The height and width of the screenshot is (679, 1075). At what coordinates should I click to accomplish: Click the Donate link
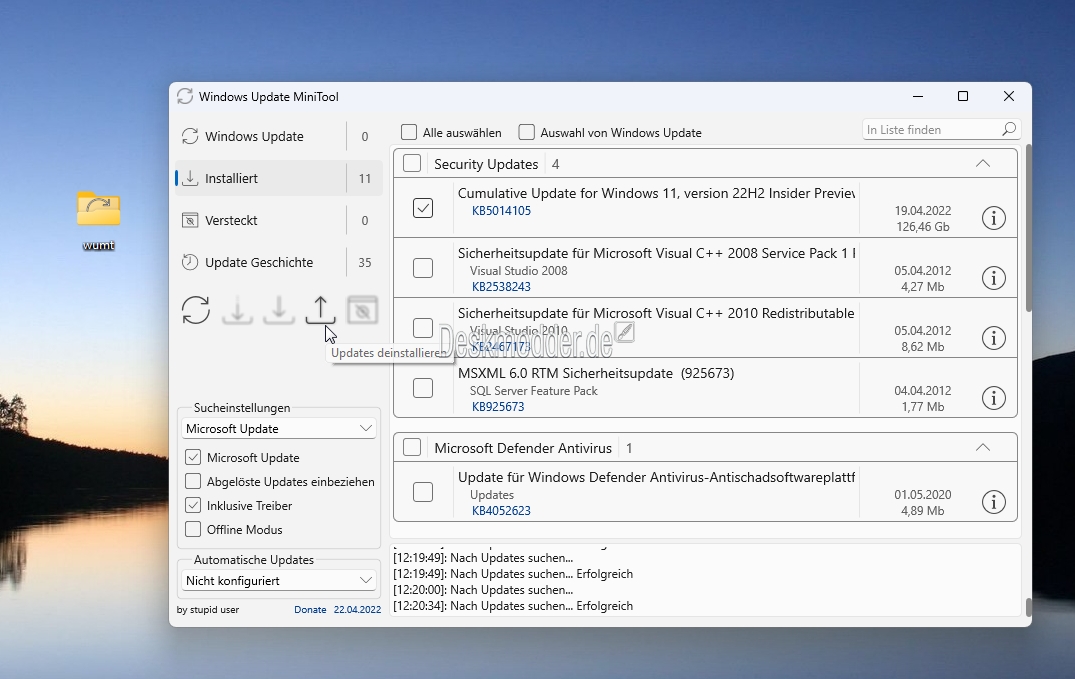pyautogui.click(x=310, y=609)
